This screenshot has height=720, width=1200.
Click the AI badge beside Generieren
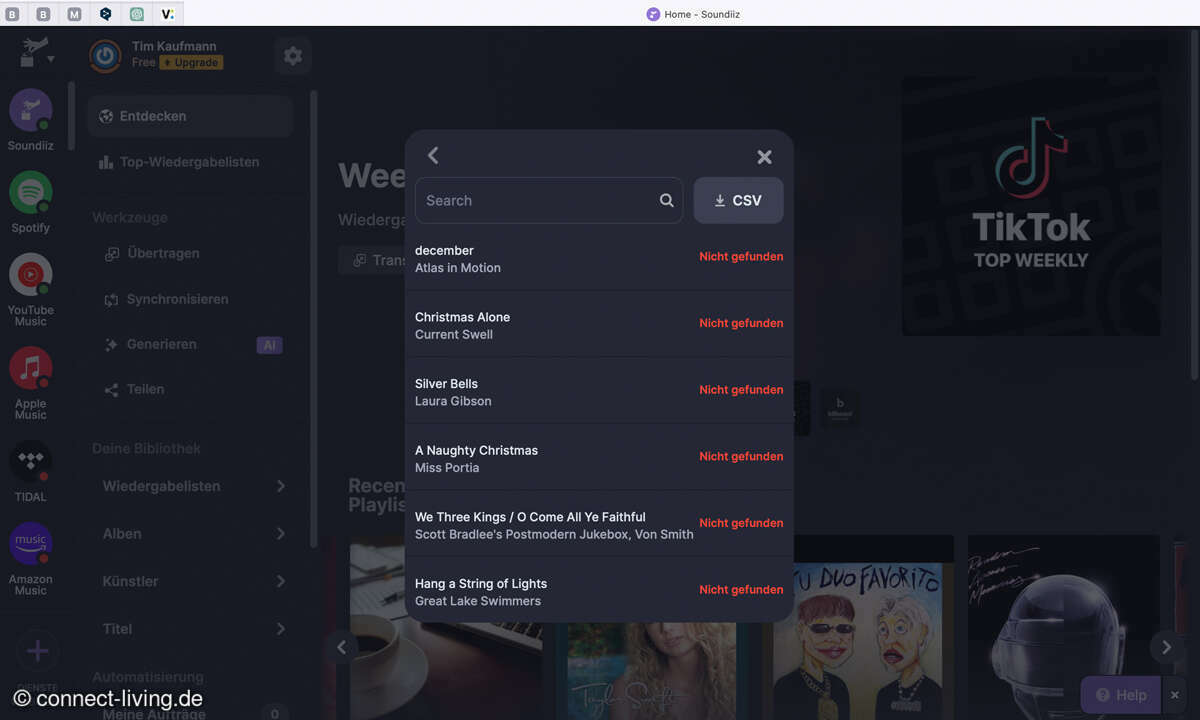click(x=269, y=345)
